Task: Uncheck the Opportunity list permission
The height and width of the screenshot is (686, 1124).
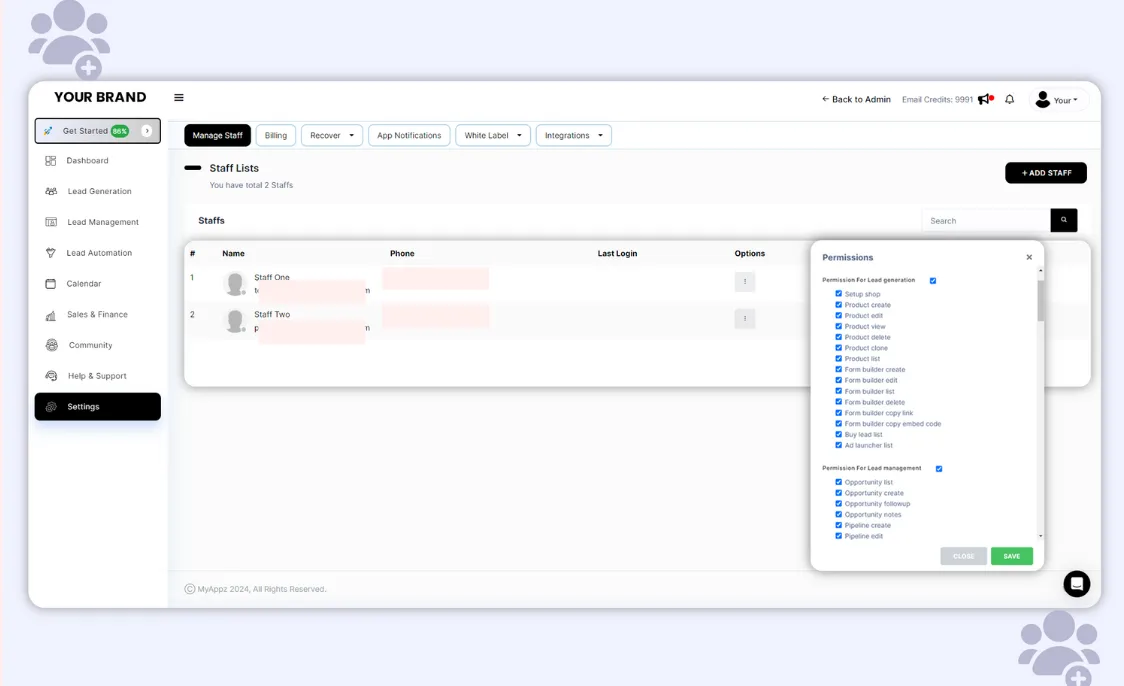Action: coord(838,482)
